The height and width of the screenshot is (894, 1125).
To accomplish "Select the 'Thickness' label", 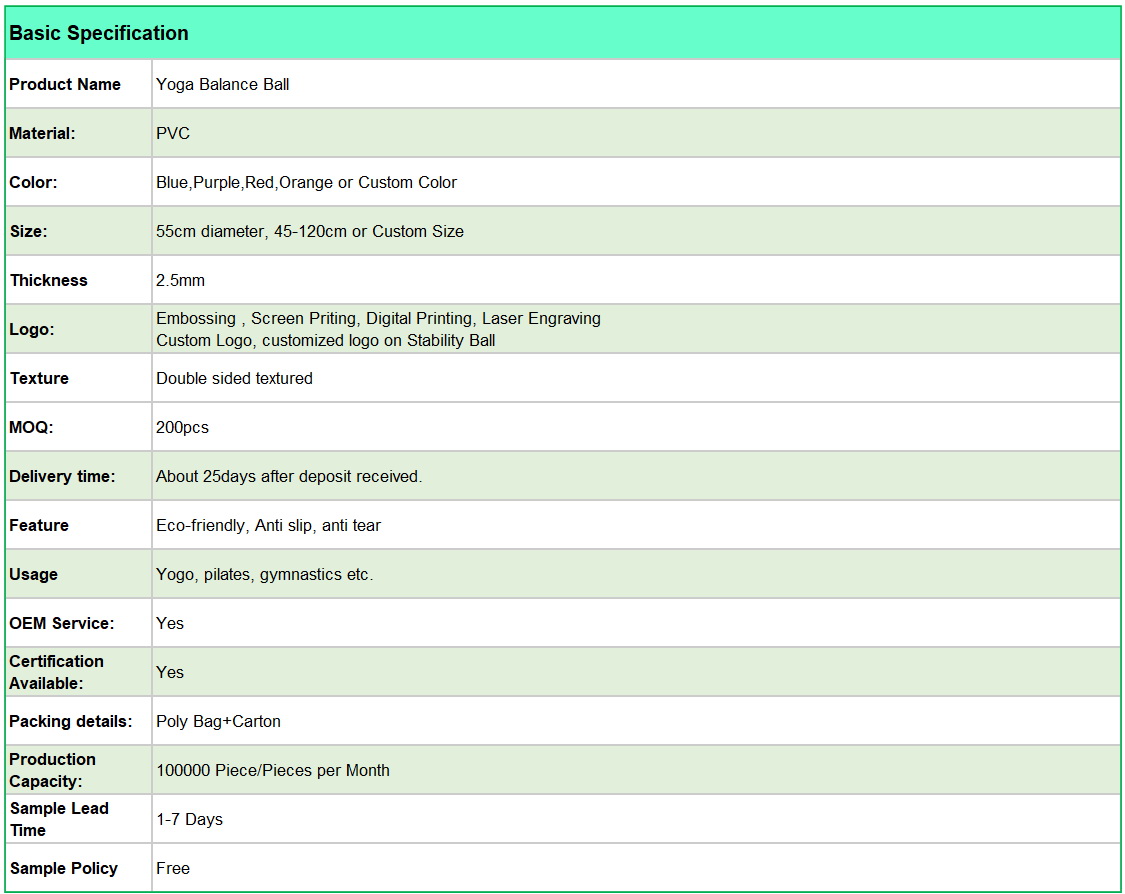I will click(x=48, y=281).
